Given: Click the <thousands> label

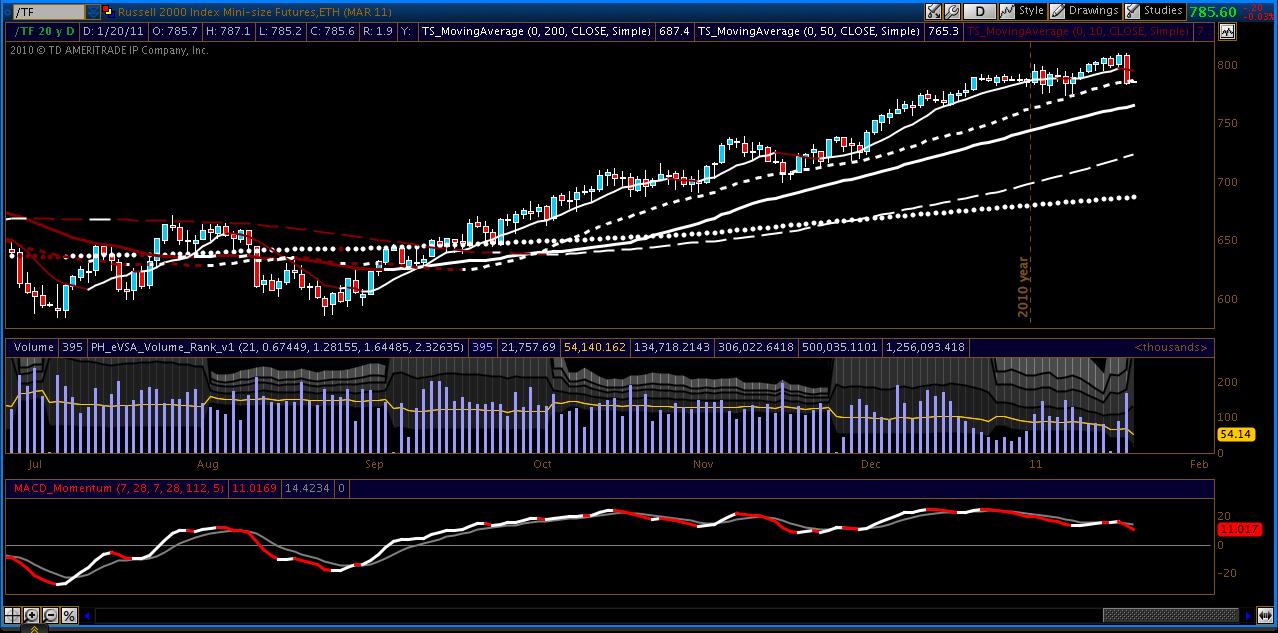Looking at the screenshot, I should tap(1171, 348).
